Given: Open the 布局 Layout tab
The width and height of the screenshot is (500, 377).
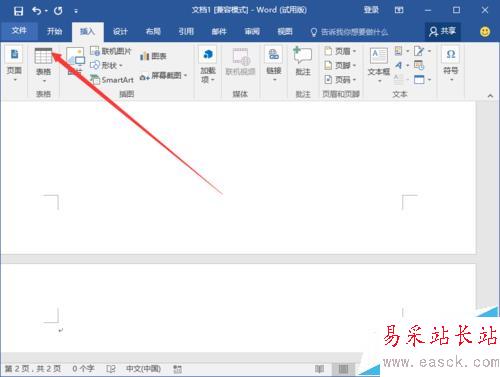Looking at the screenshot, I should click(153, 32).
